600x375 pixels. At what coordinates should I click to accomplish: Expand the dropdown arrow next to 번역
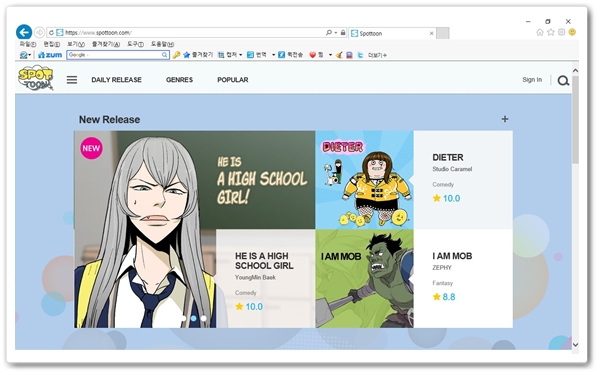pyautogui.click(x=273, y=55)
